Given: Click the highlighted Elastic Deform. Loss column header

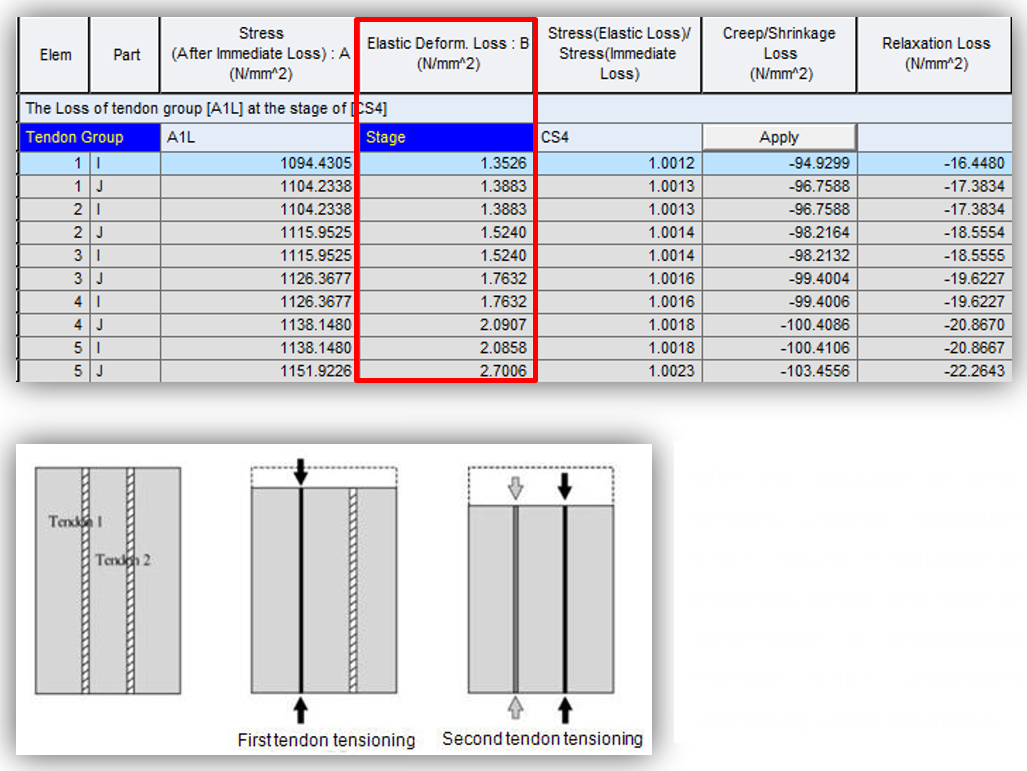Looking at the screenshot, I should (x=447, y=54).
